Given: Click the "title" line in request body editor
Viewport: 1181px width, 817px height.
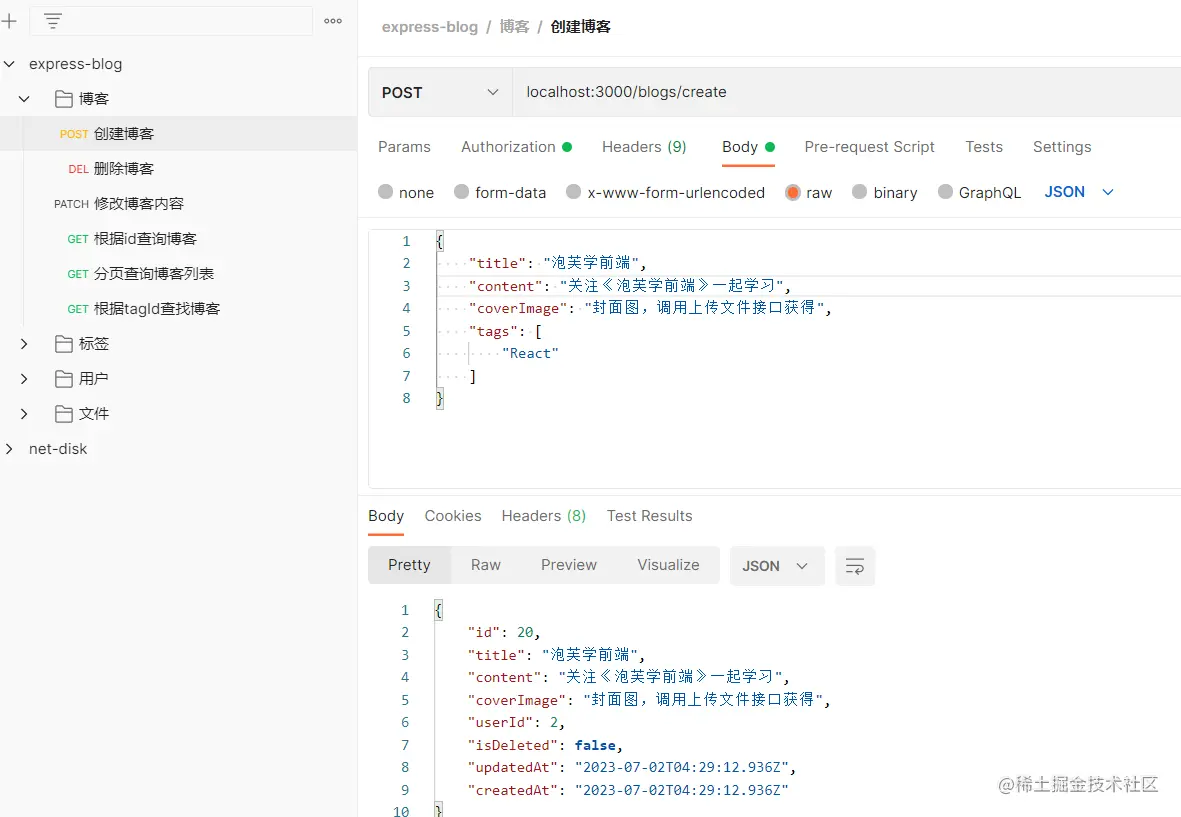Looking at the screenshot, I should pyautogui.click(x=557, y=263).
